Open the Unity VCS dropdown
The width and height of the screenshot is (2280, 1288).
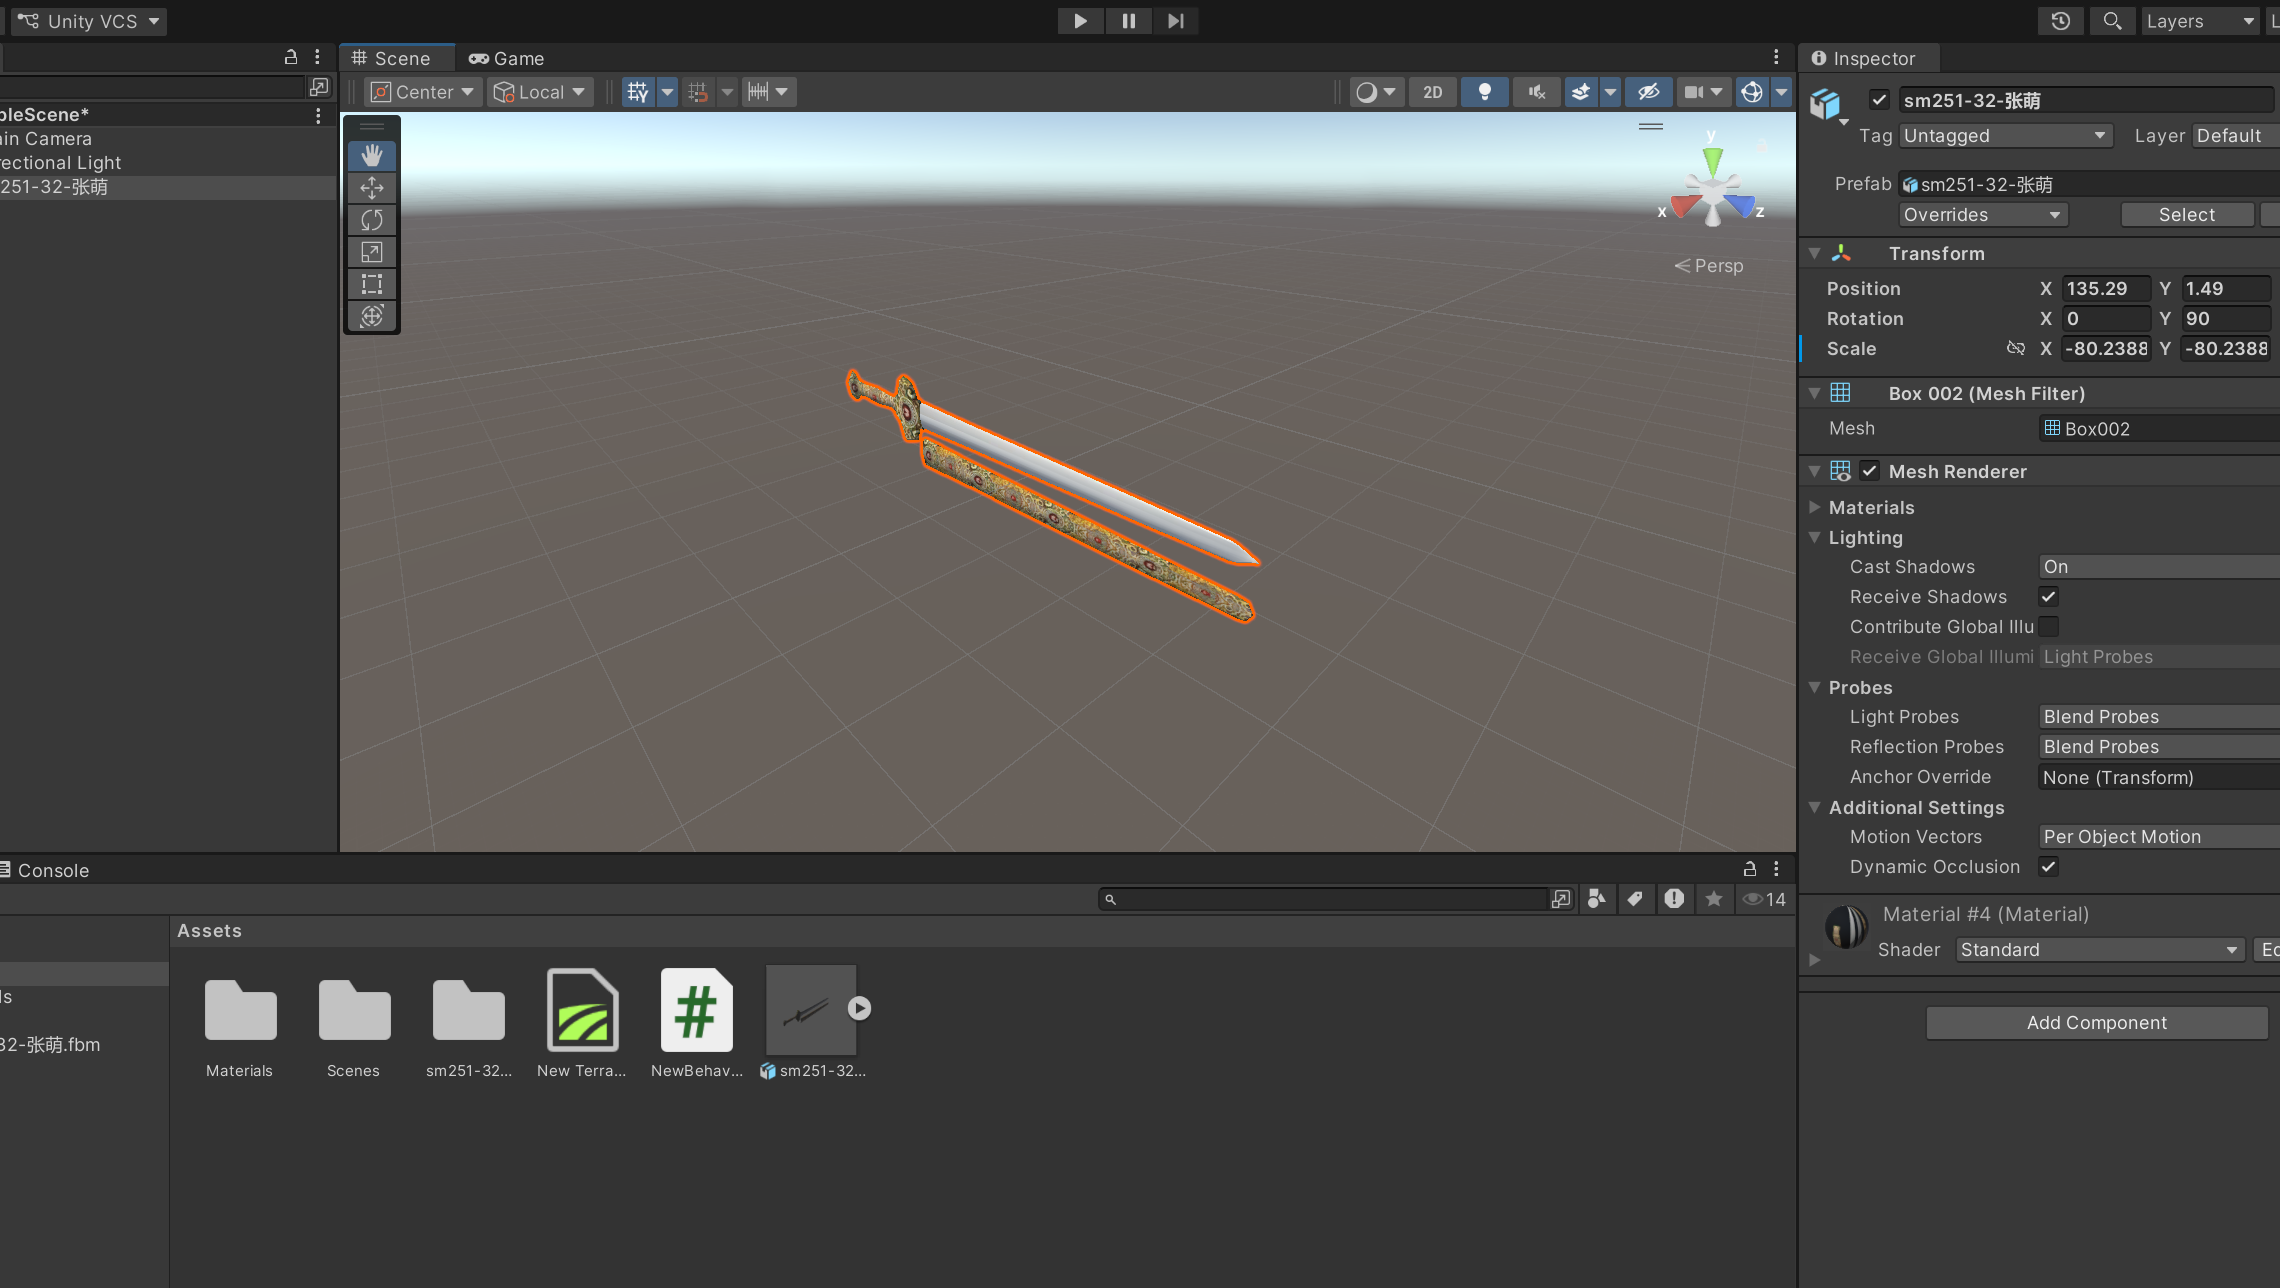point(88,21)
